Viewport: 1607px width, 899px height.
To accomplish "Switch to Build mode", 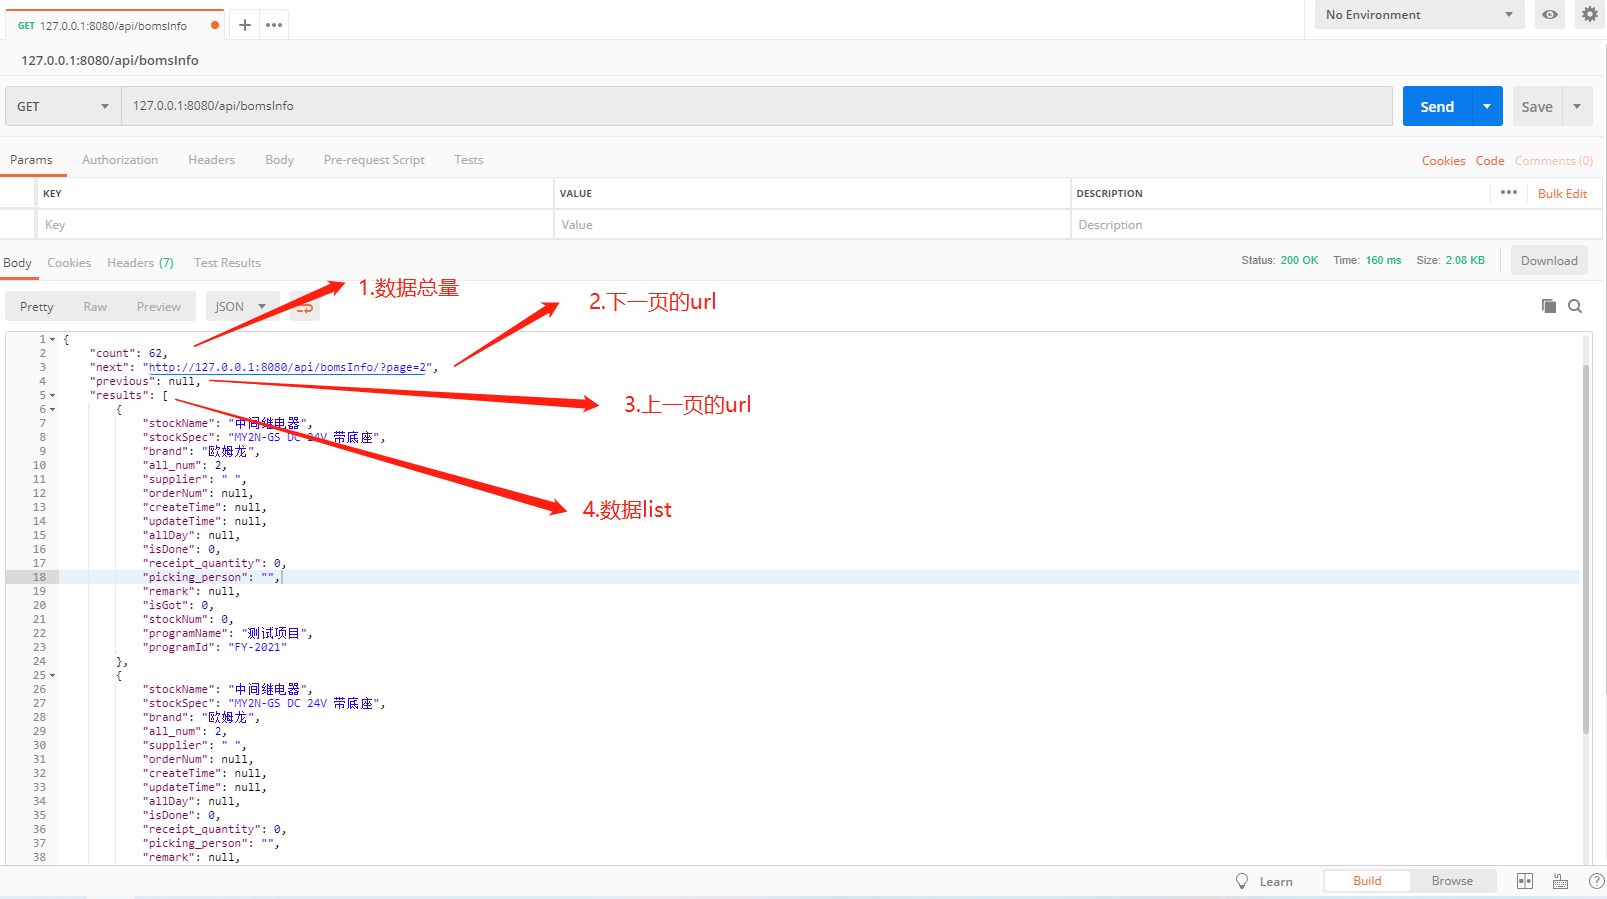I will [x=1367, y=881].
